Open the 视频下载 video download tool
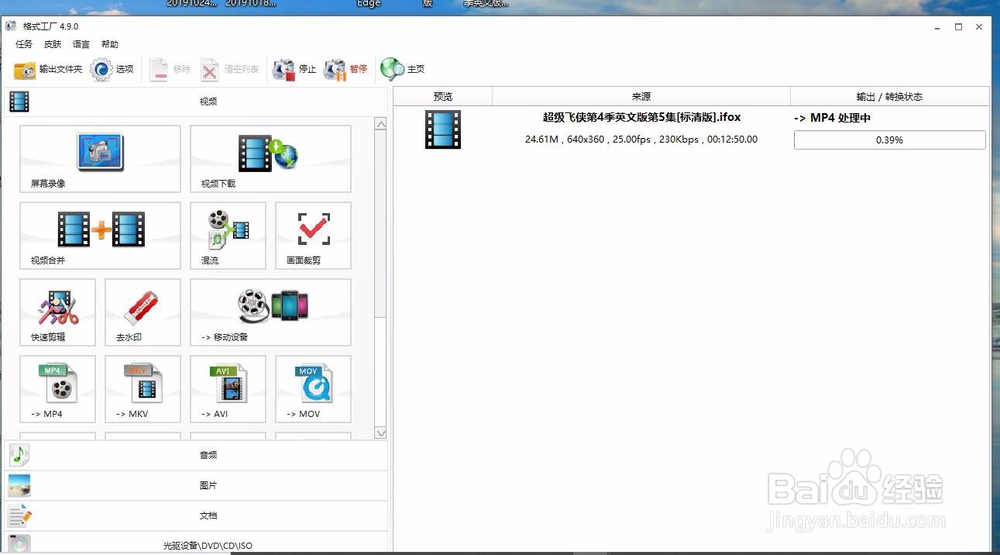This screenshot has height=555, width=1000. click(270, 159)
